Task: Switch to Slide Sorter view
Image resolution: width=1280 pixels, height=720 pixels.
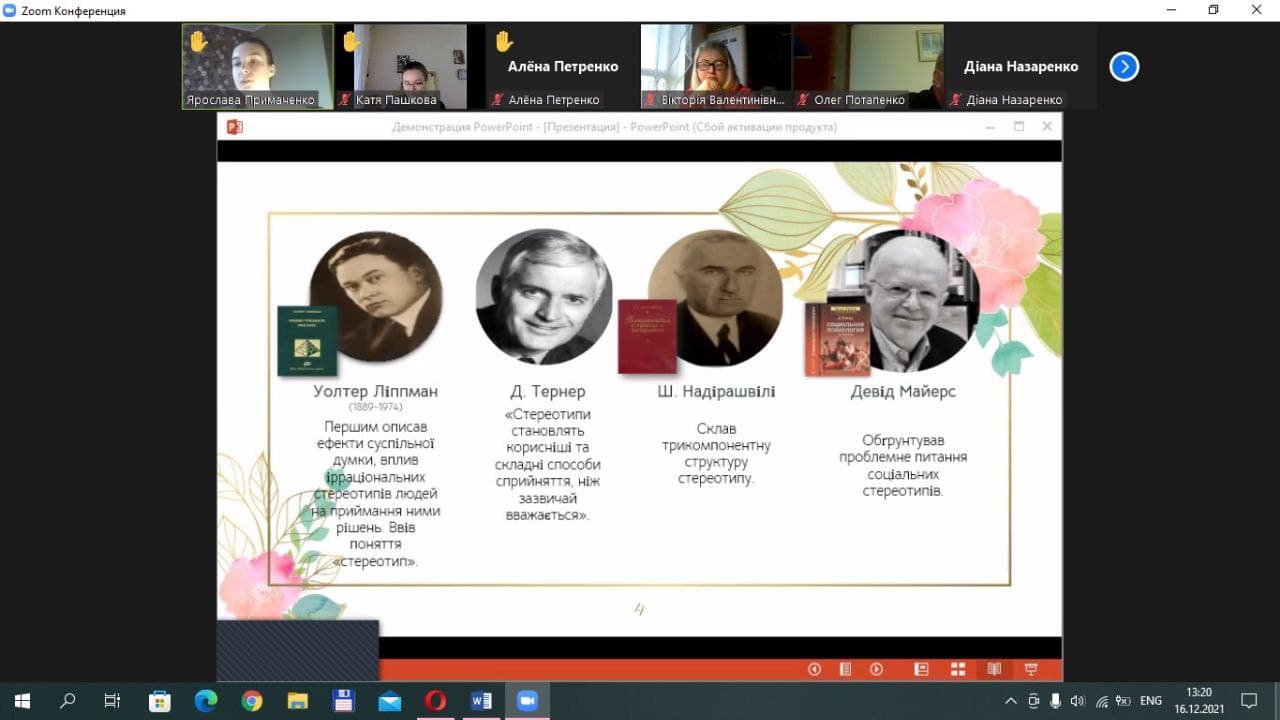Action: pos(957,670)
